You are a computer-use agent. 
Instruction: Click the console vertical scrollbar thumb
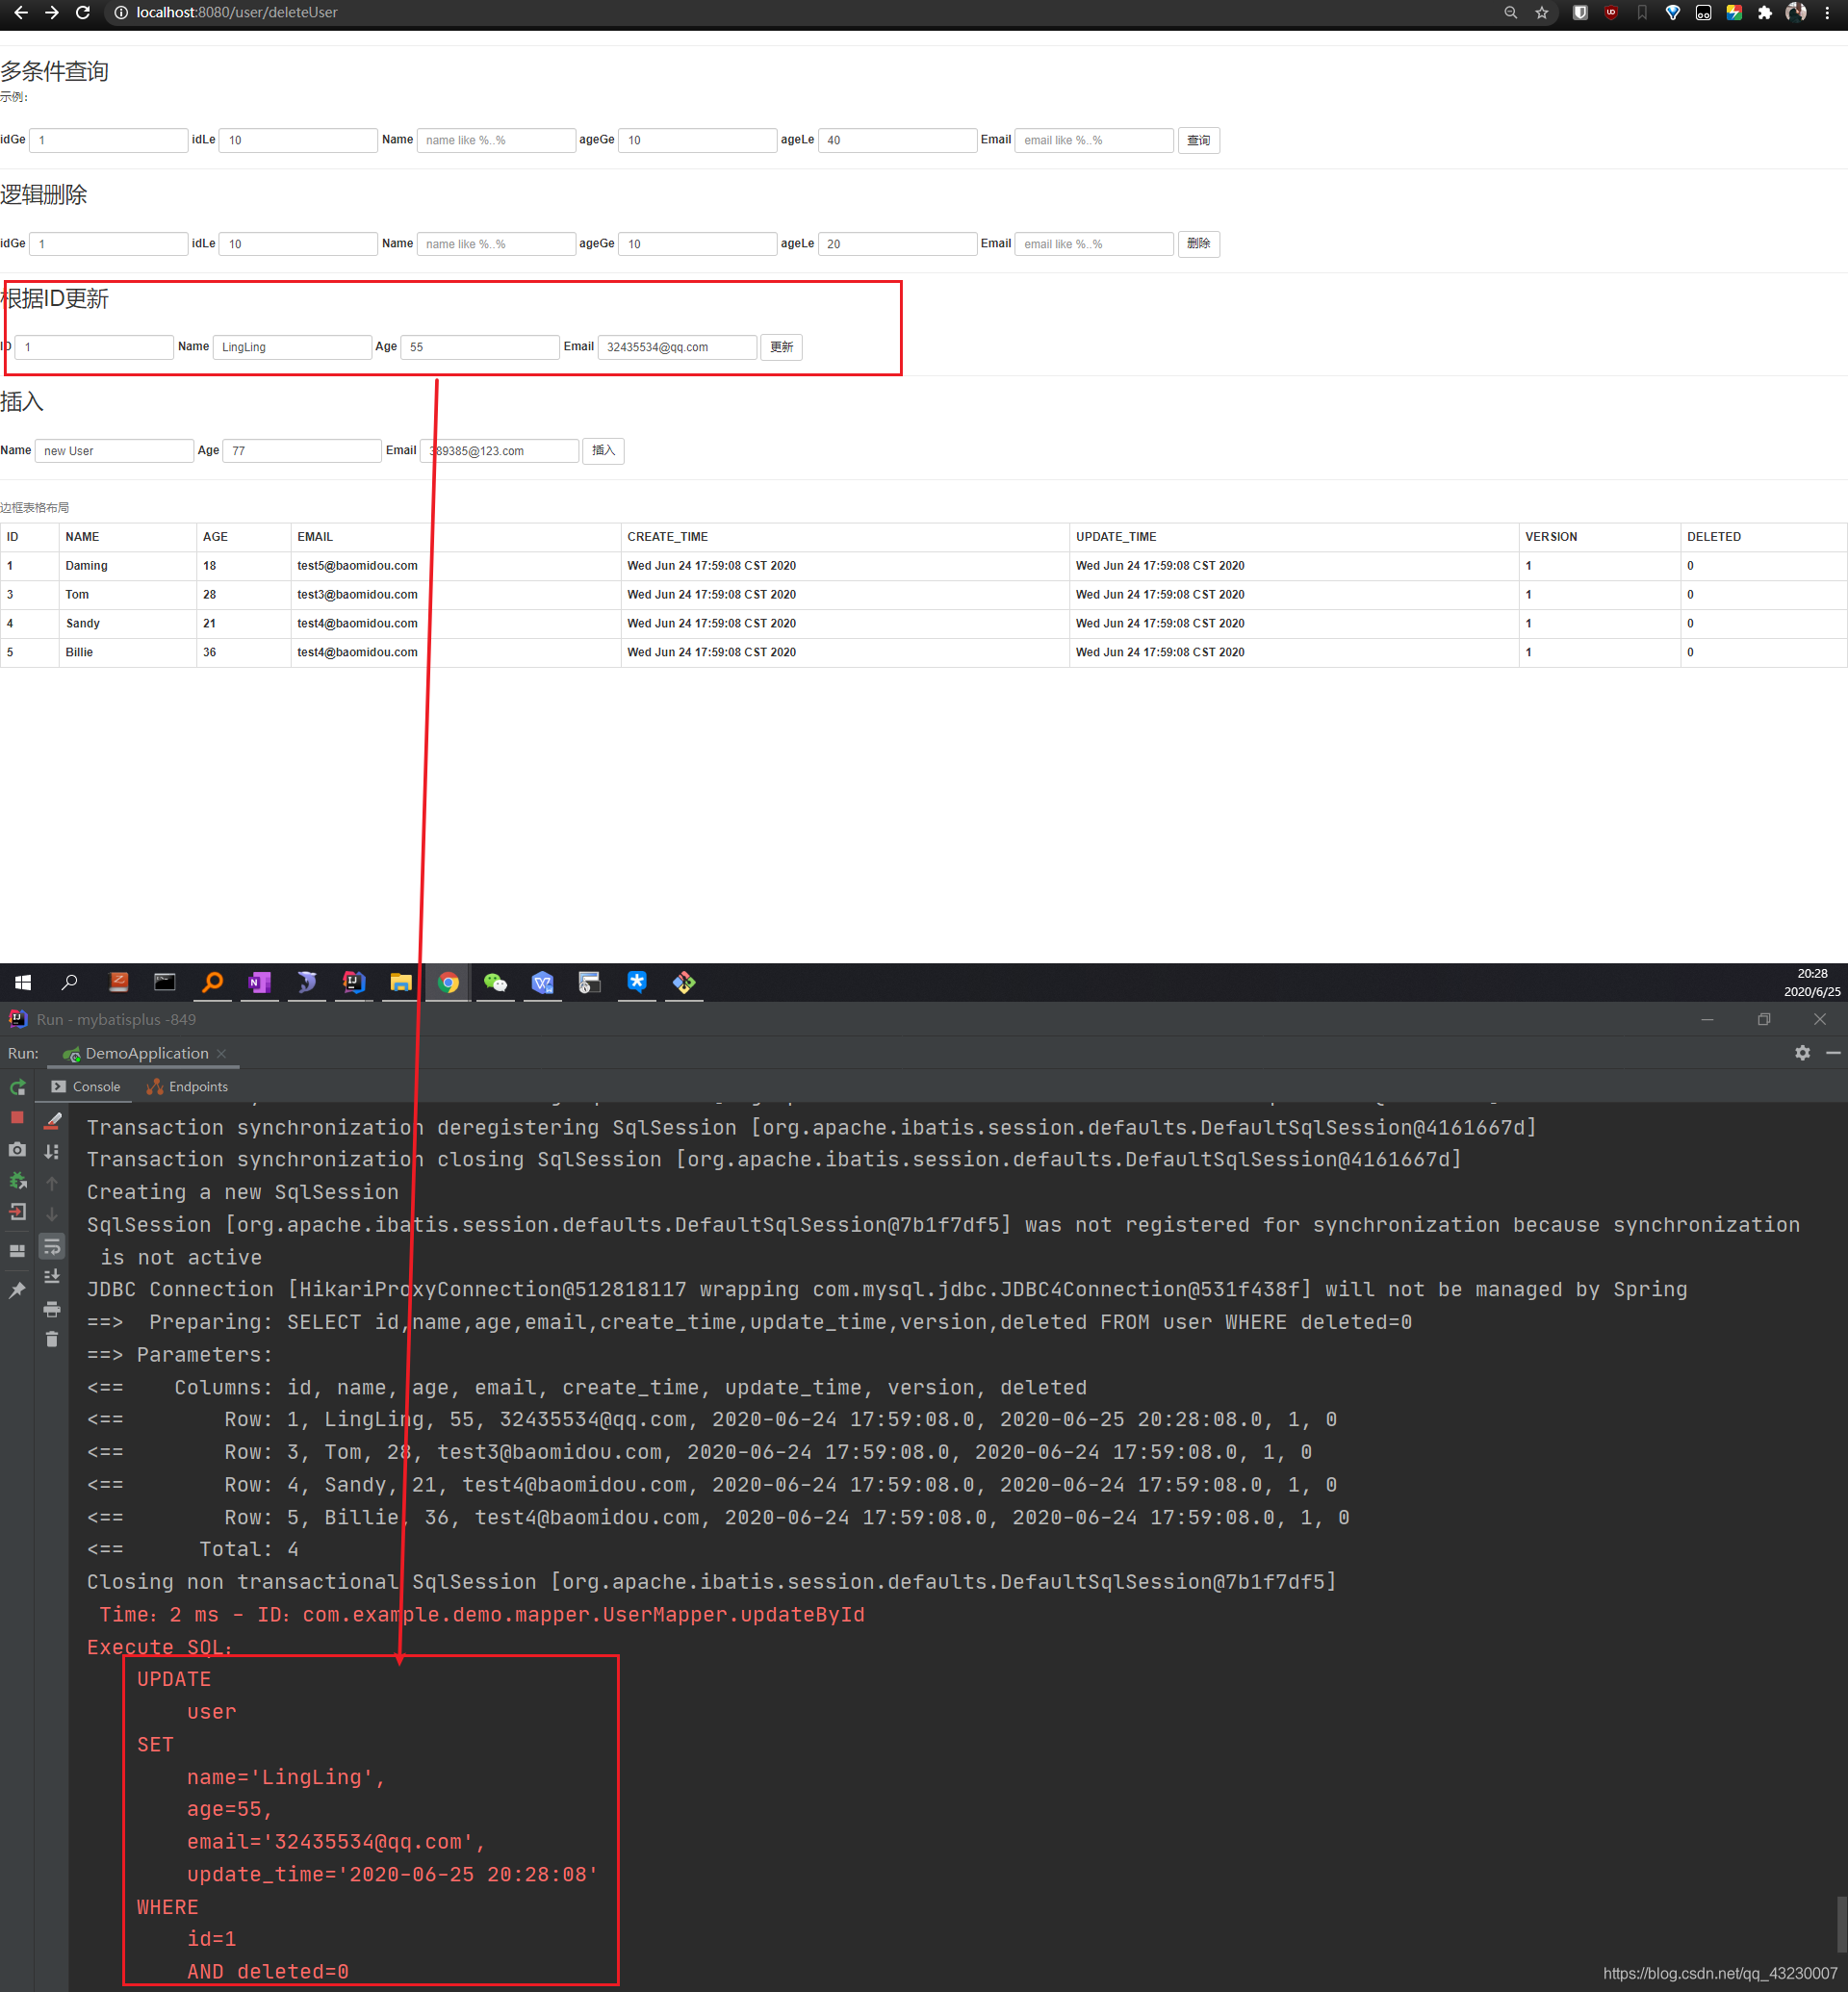tap(1841, 1924)
